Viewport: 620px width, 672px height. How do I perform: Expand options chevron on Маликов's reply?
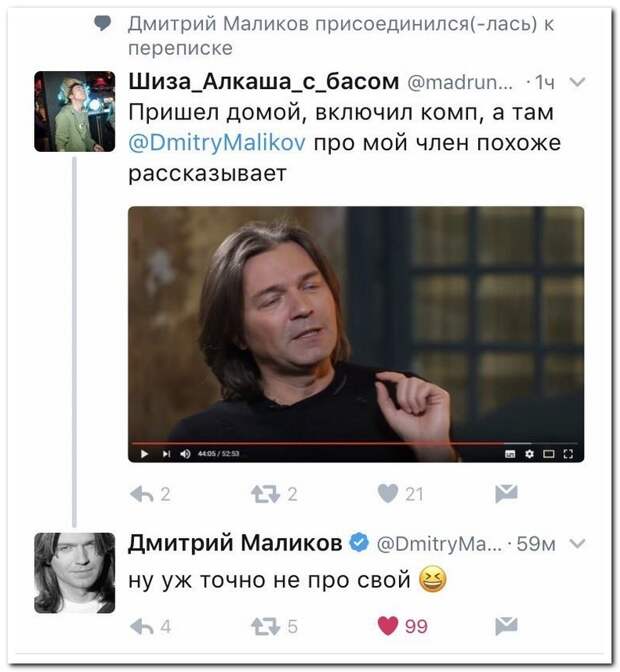[x=578, y=543]
